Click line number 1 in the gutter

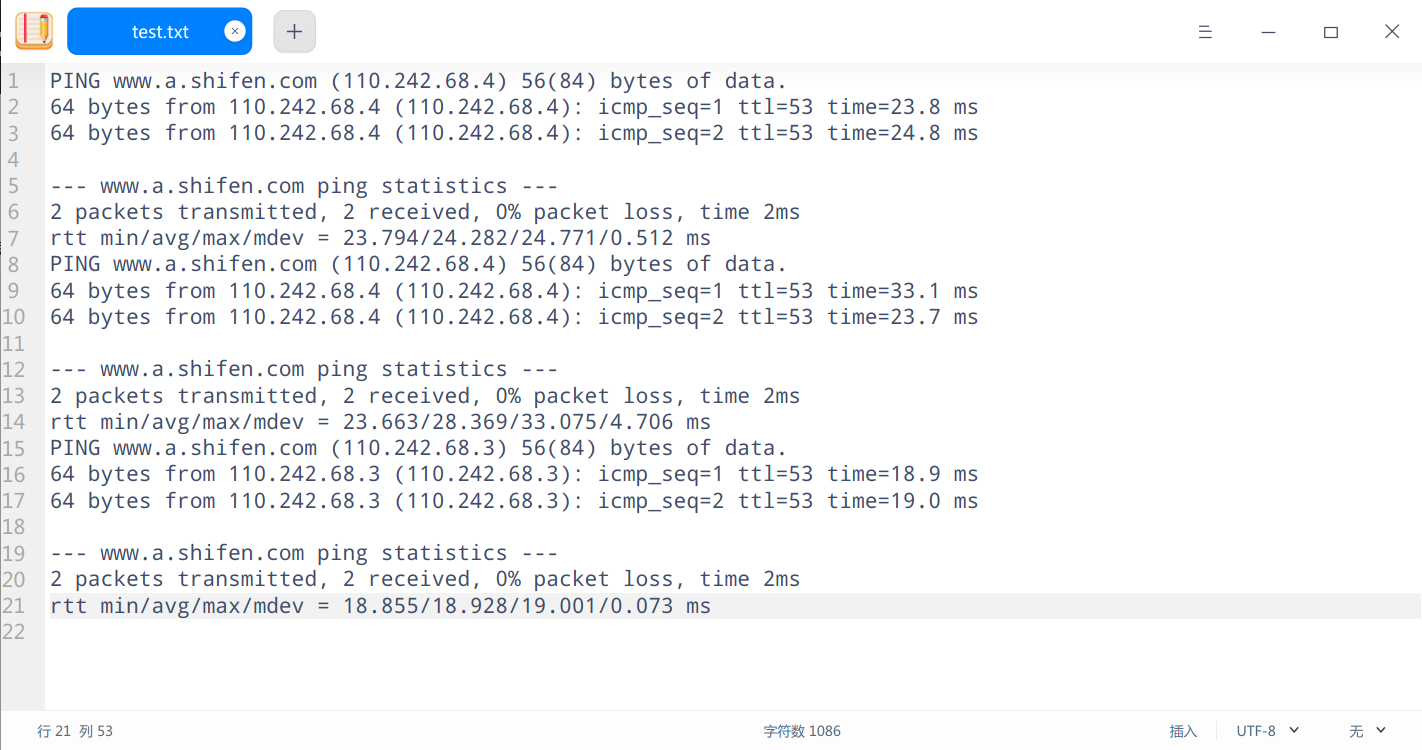pos(14,81)
